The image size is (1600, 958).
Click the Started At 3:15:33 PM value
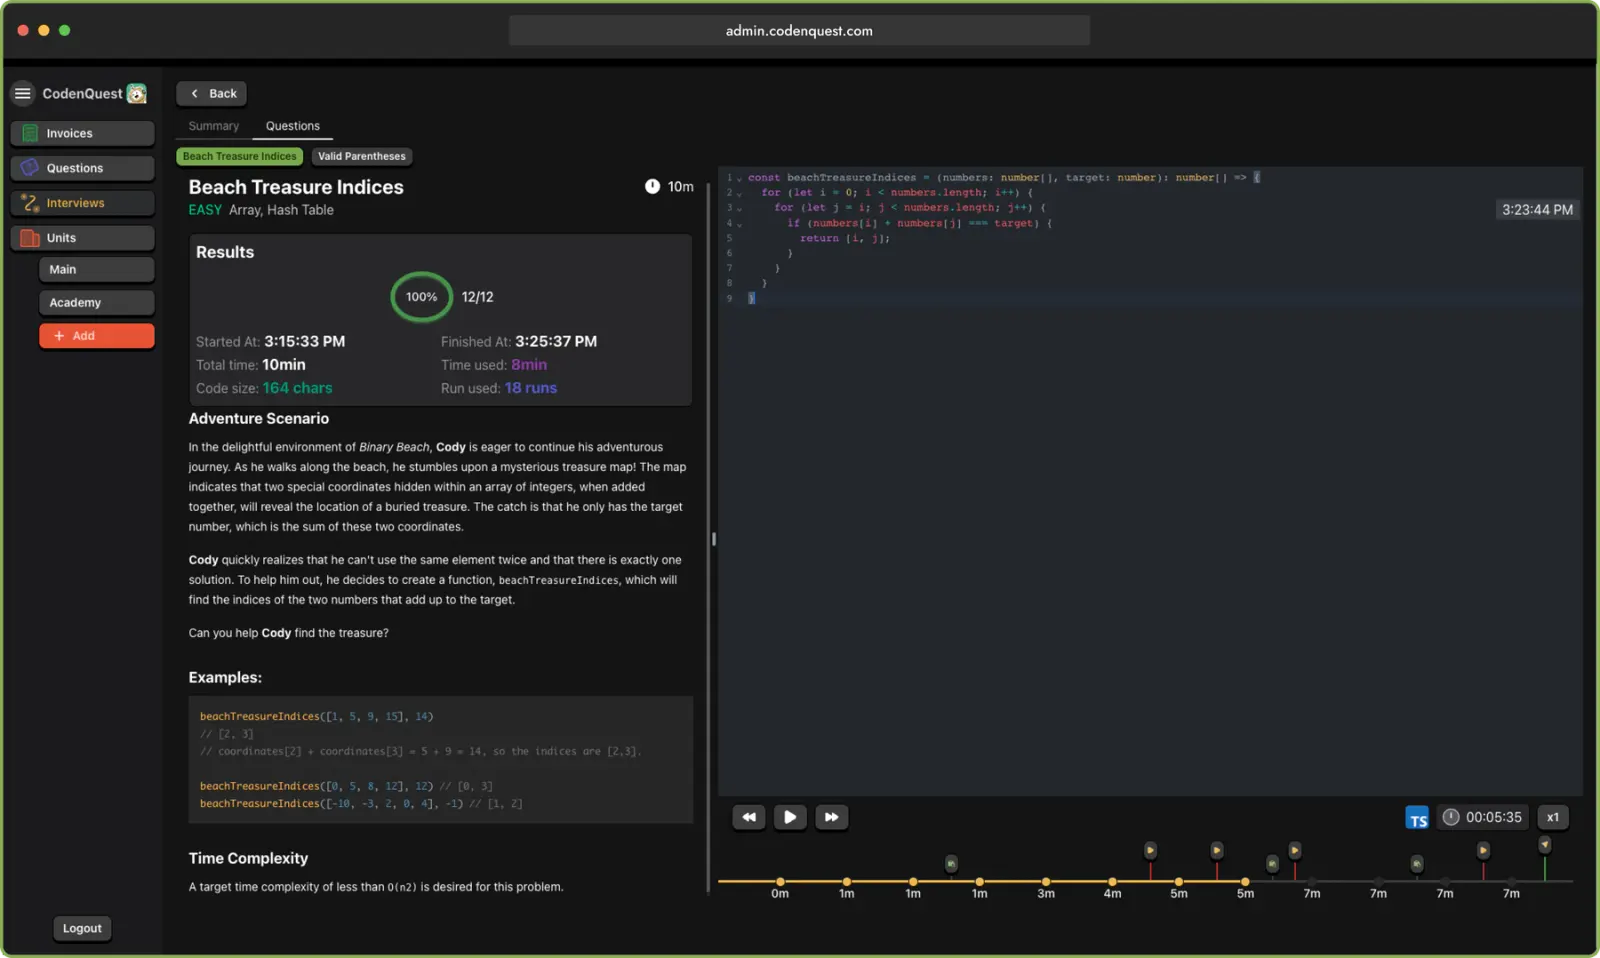point(305,342)
